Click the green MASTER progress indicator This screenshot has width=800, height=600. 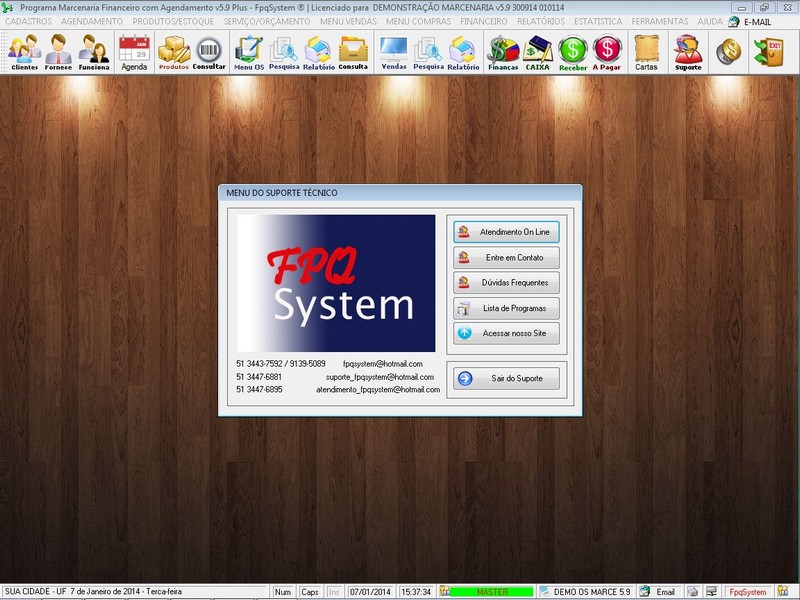tap(494, 591)
